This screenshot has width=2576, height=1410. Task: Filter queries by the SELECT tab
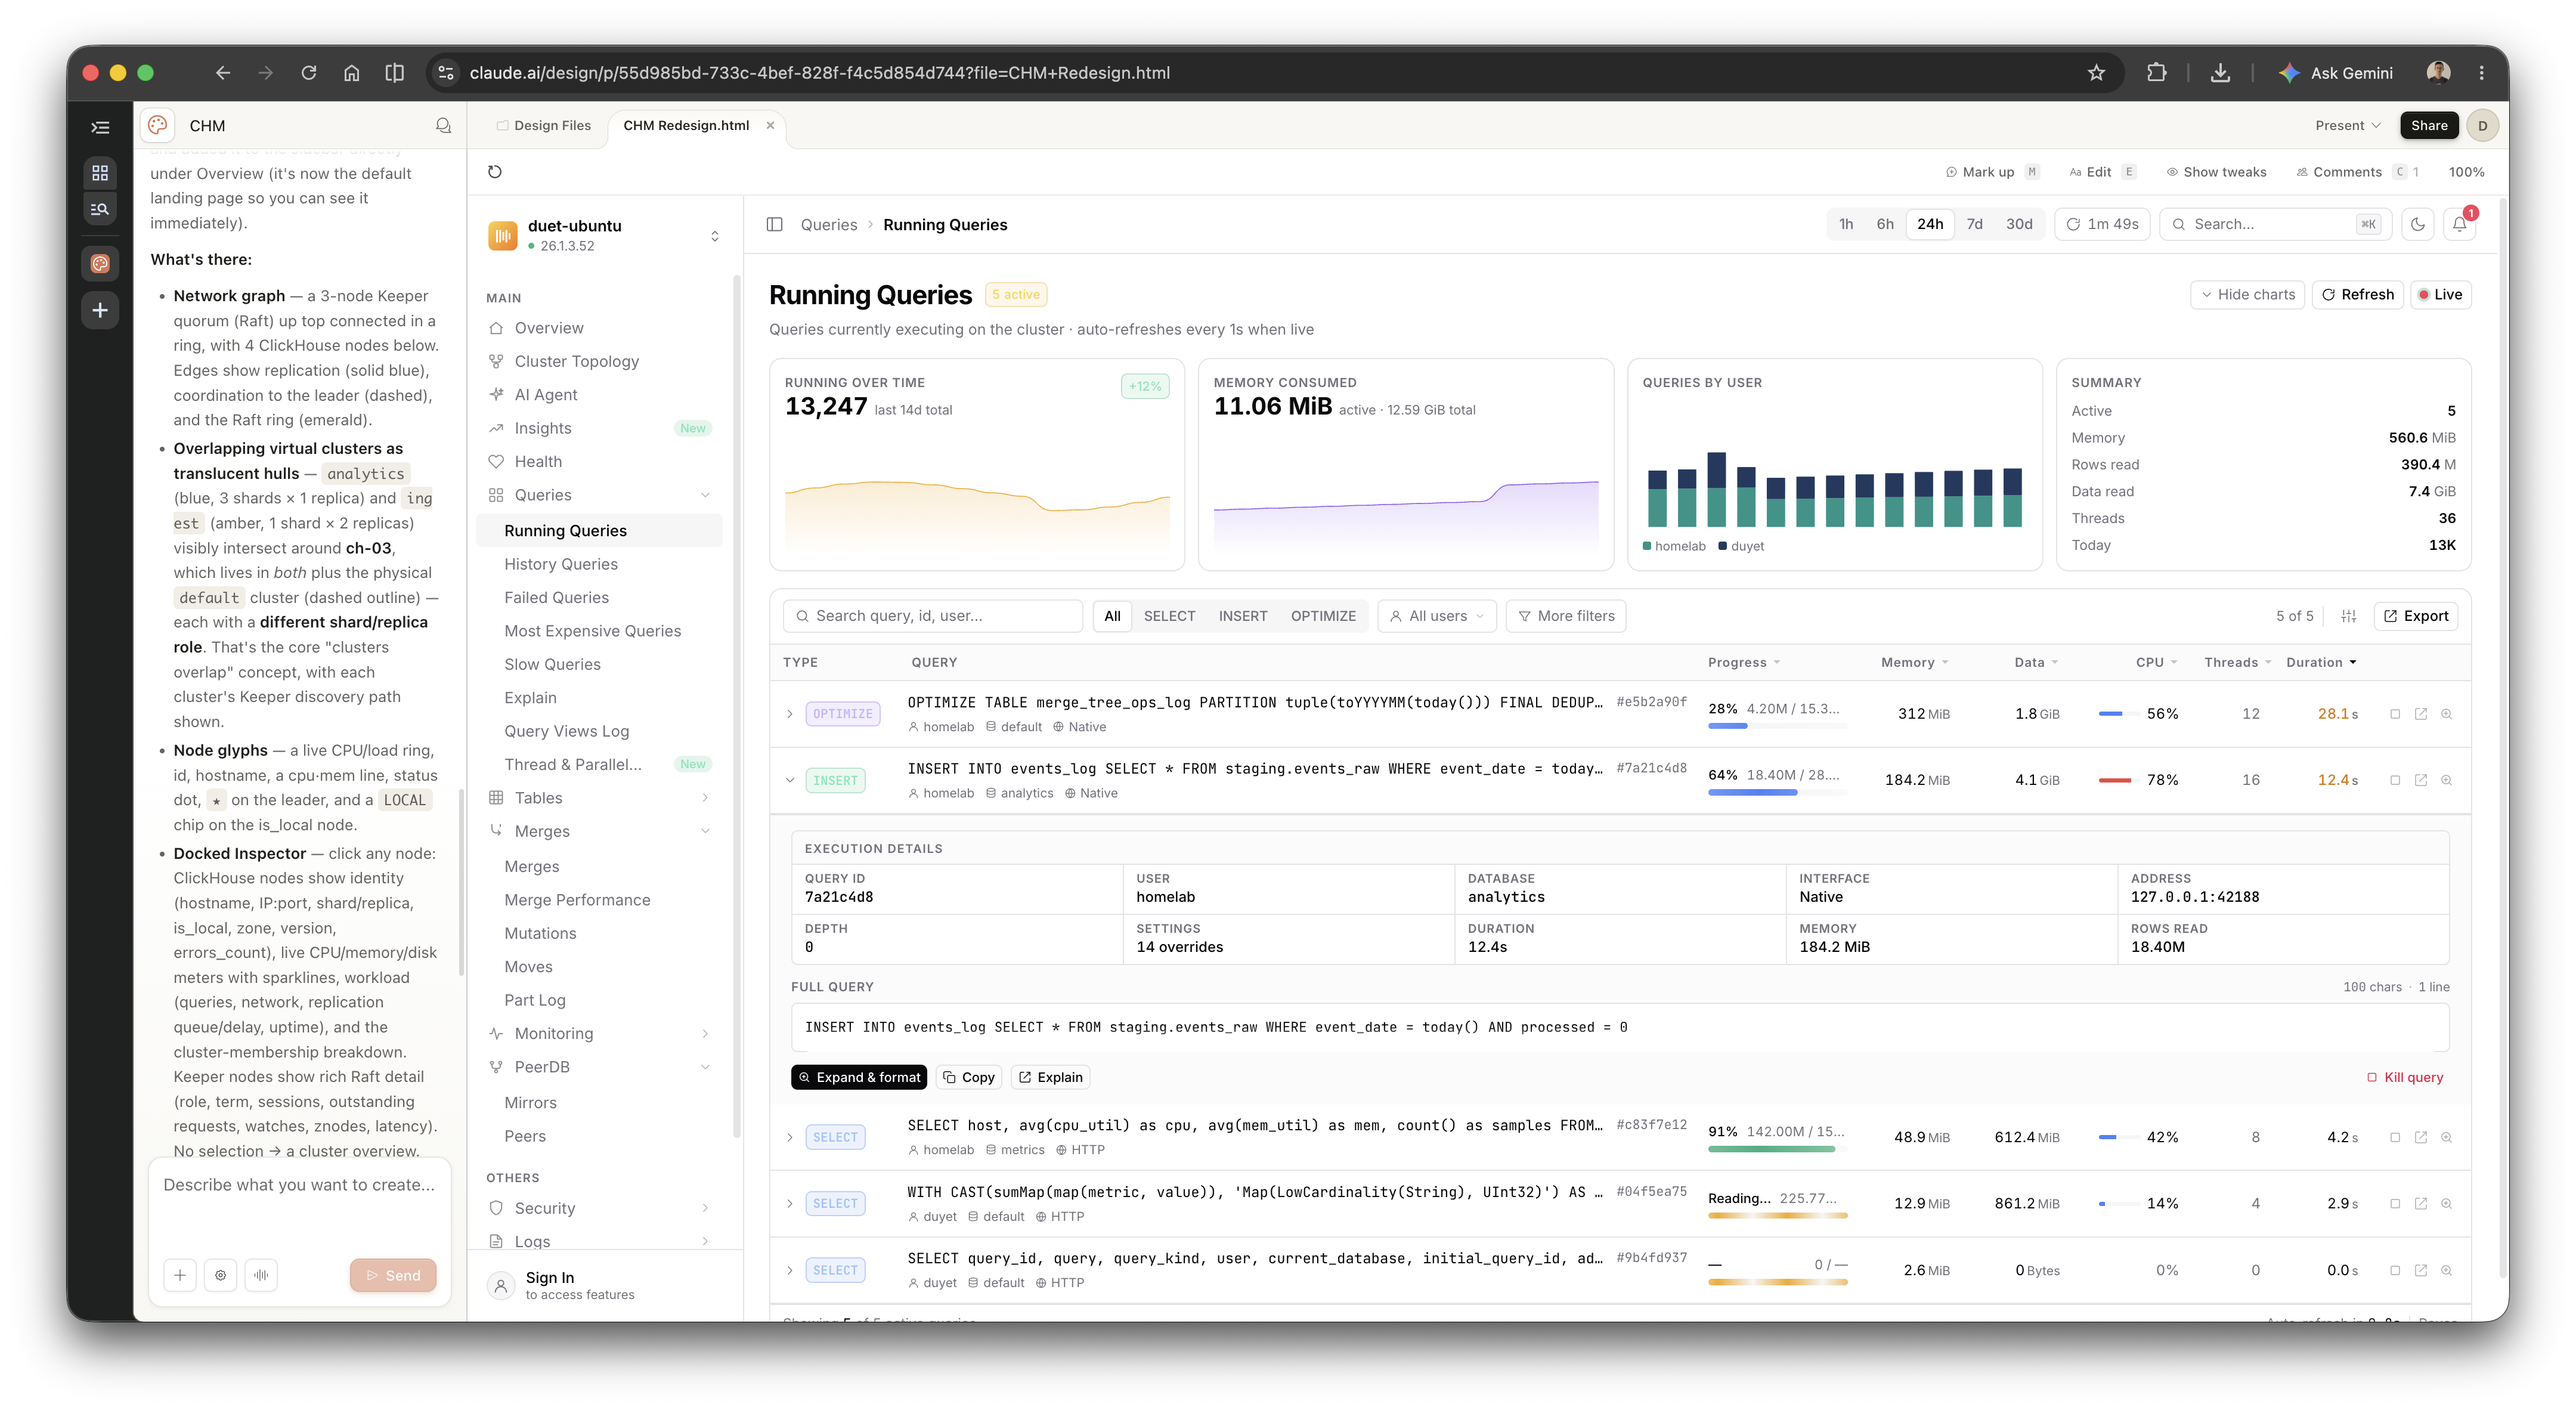[x=1169, y=616]
